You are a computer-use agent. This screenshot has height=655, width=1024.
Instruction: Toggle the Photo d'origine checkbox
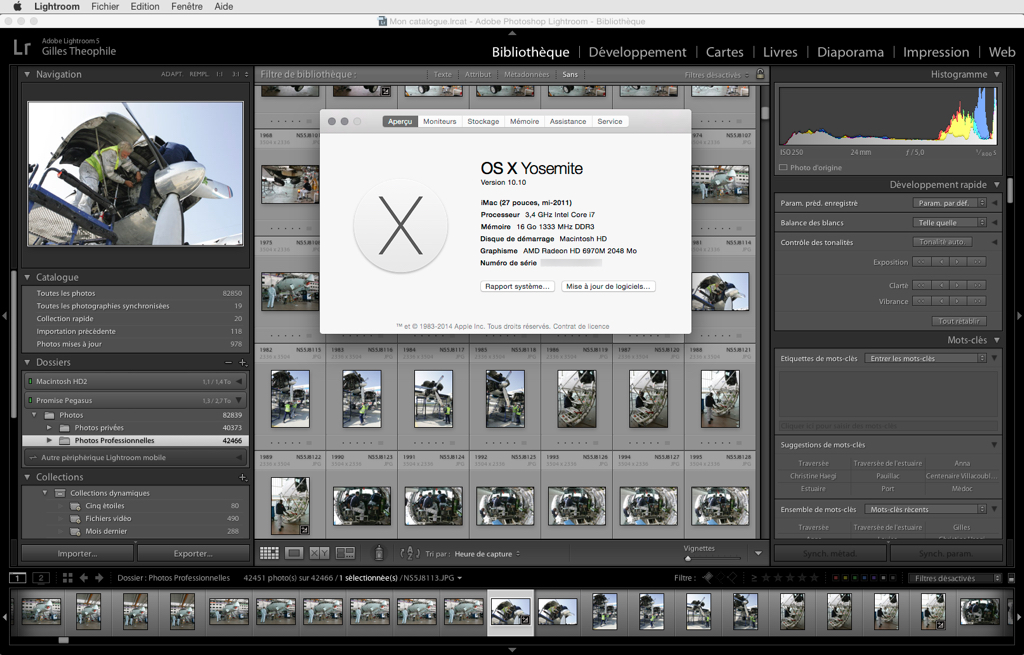point(783,168)
